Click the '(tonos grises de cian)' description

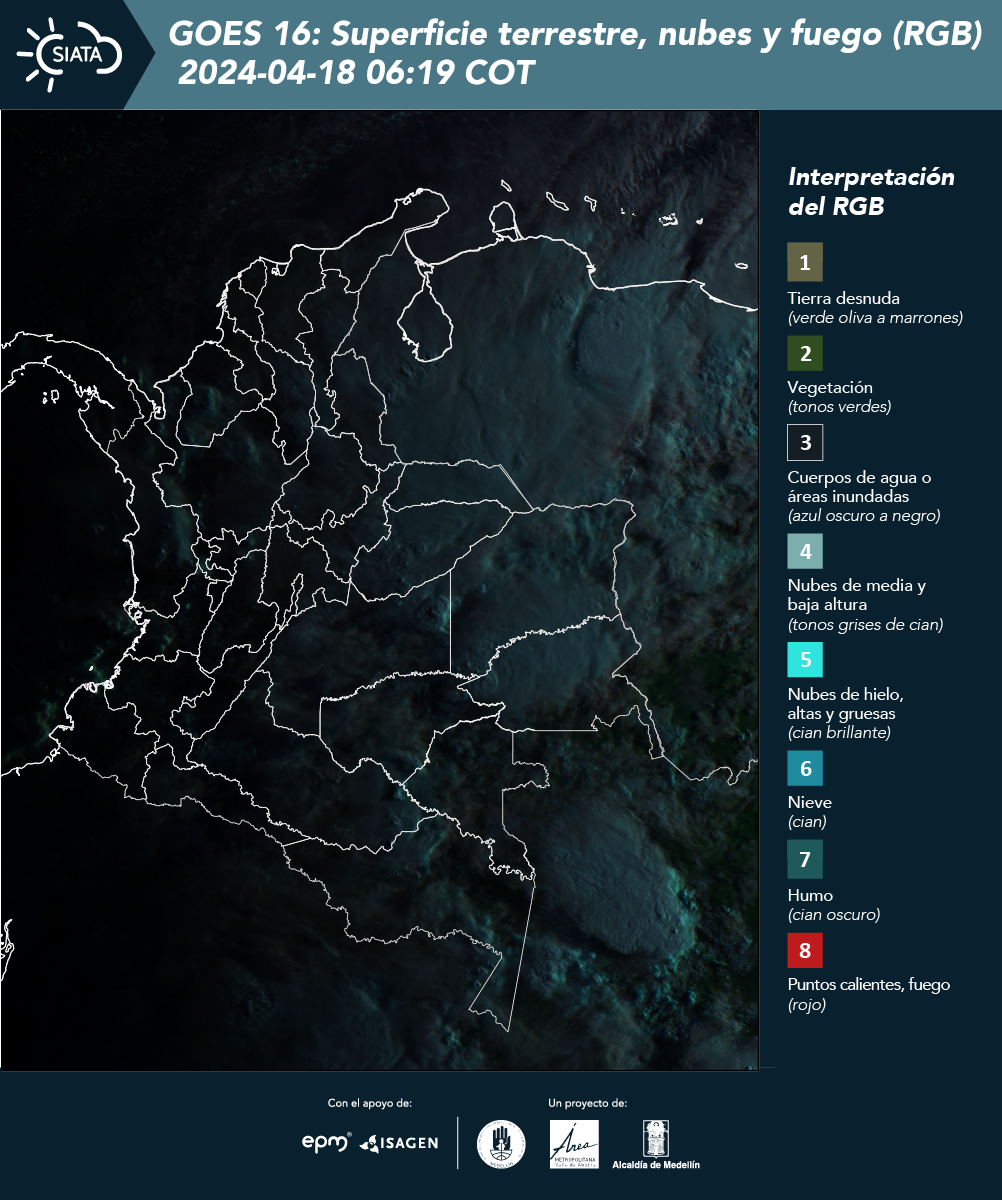pyautogui.click(x=866, y=625)
